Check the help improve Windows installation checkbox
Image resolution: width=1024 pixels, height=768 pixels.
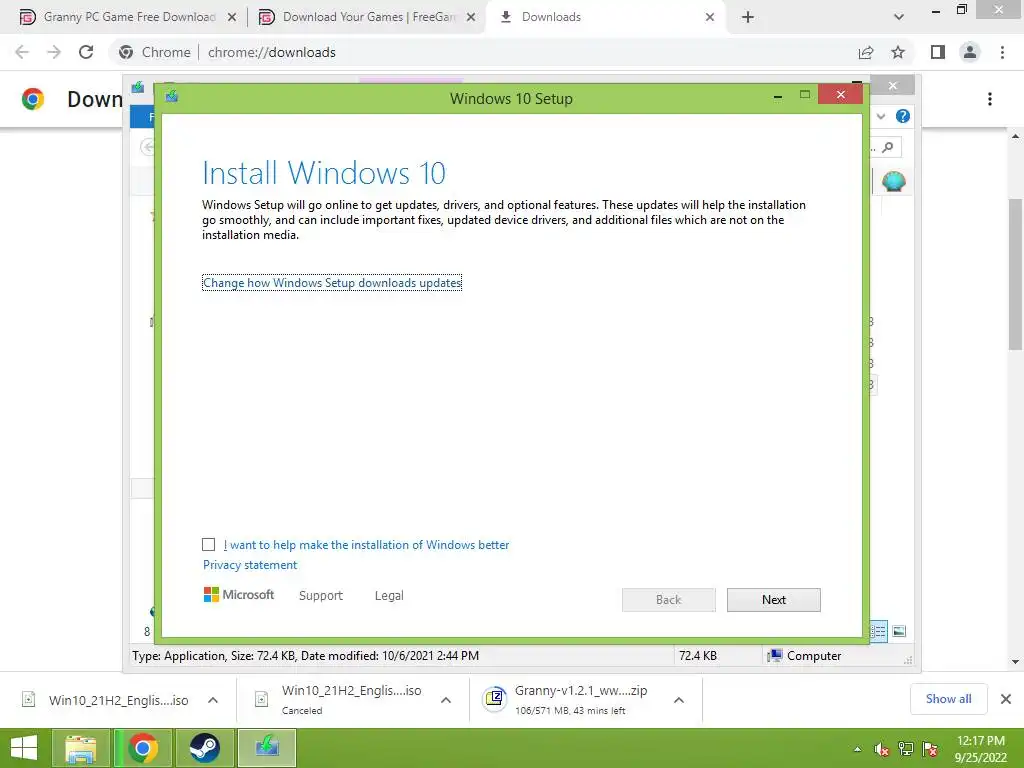(x=208, y=545)
